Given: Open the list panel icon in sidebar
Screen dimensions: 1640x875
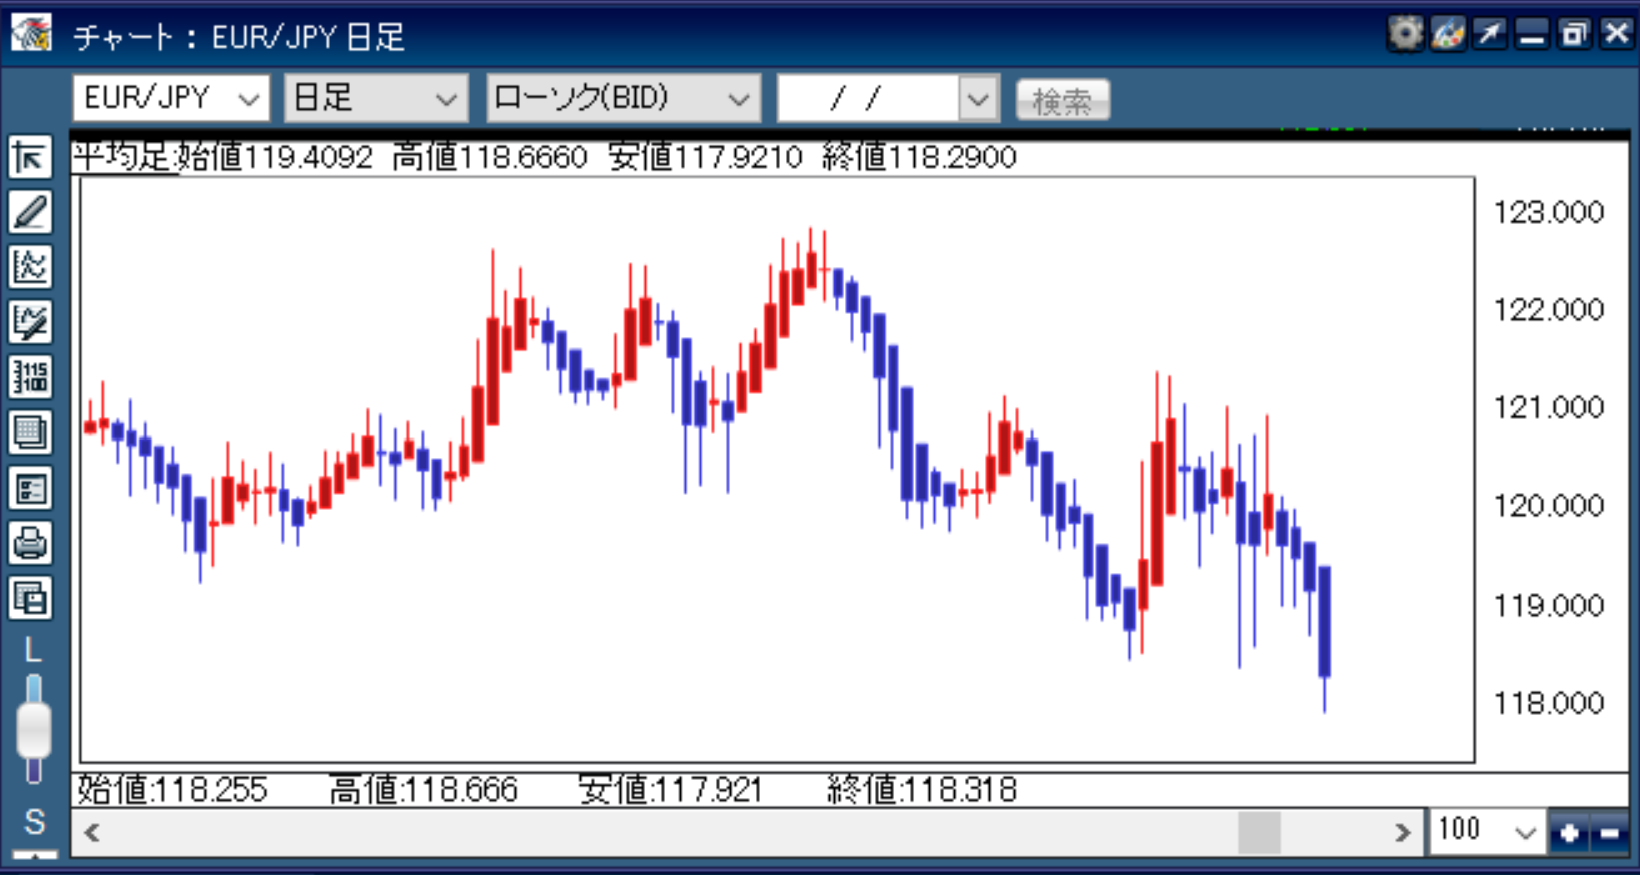Looking at the screenshot, I should pyautogui.click(x=30, y=489).
